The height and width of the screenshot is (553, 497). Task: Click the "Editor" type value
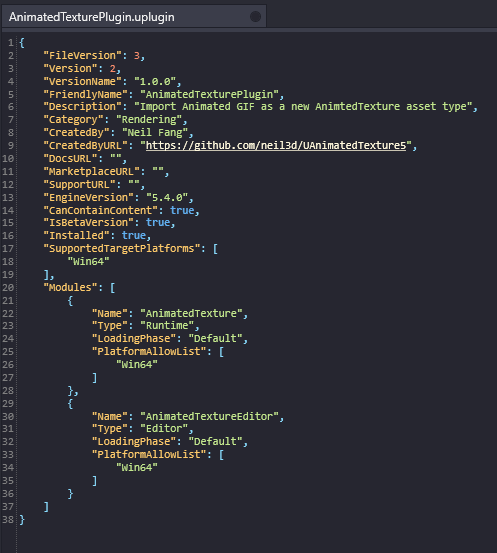click(x=164, y=429)
